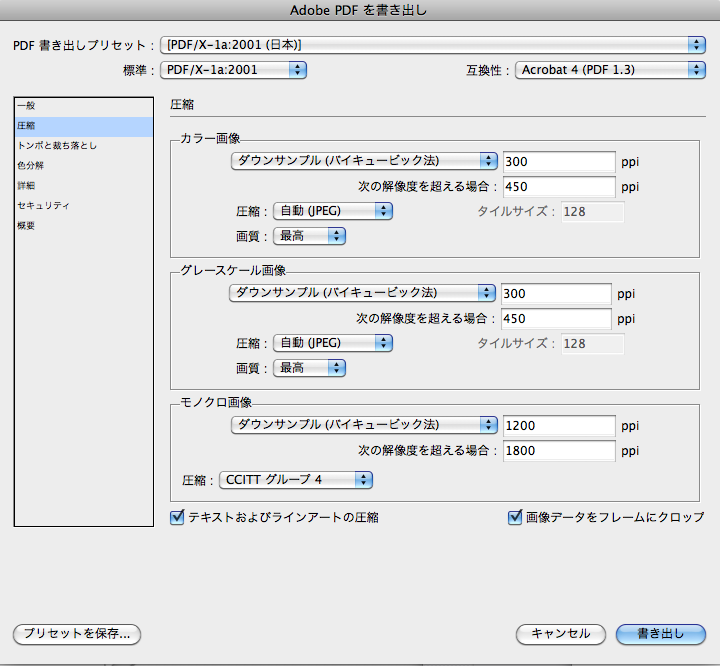Click 書き出し export button
This screenshot has height=666, width=720.
pos(660,634)
